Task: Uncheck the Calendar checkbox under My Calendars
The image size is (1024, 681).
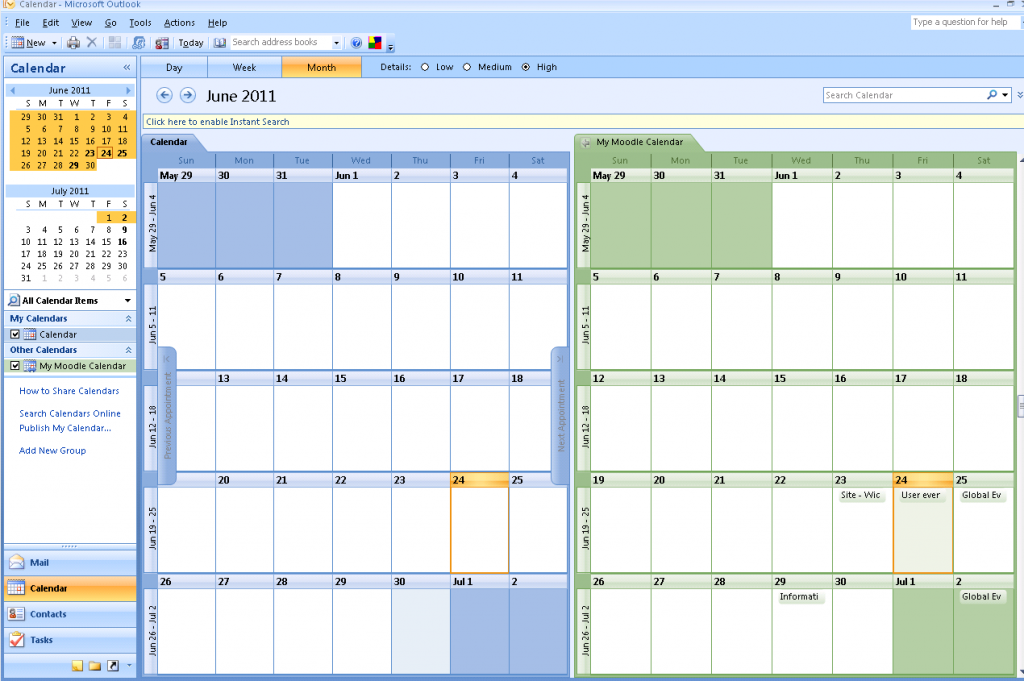Action: coord(15,334)
